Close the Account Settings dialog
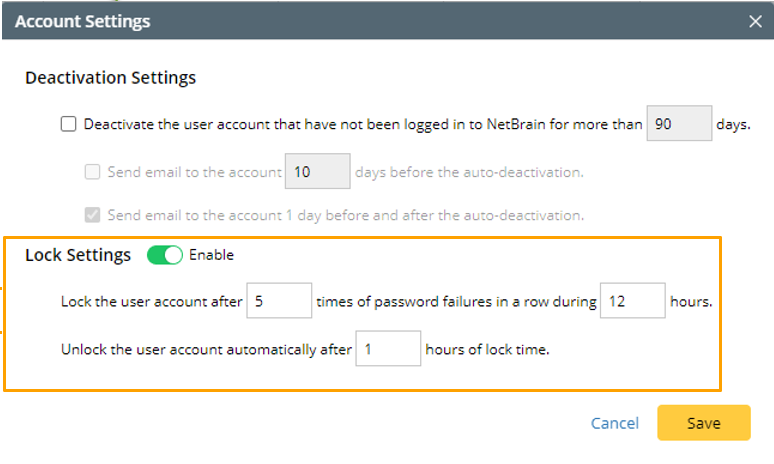Image resolution: width=774 pixels, height=464 pixels. point(755,20)
